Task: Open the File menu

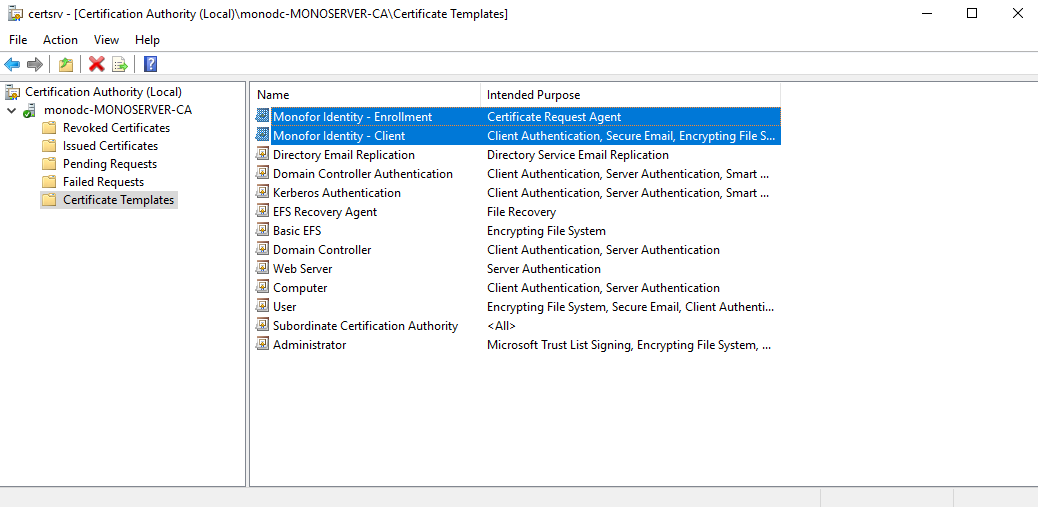Action: coord(18,40)
